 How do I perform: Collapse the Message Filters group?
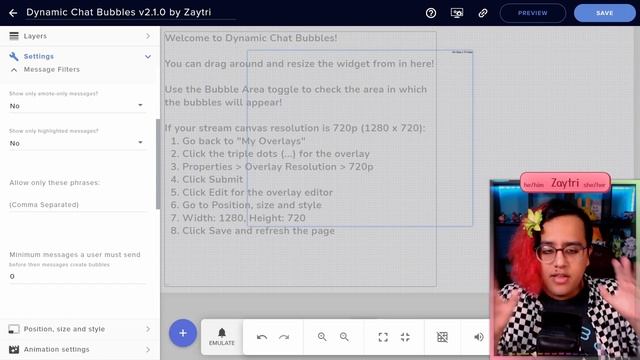pos(14,70)
